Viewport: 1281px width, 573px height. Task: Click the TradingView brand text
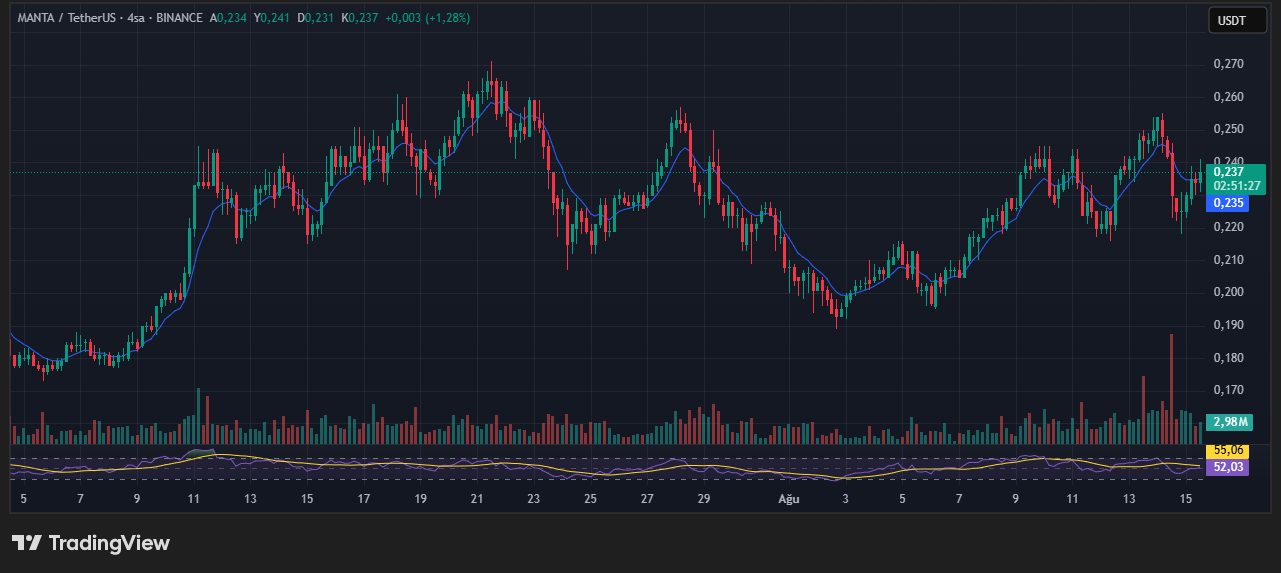click(110, 543)
